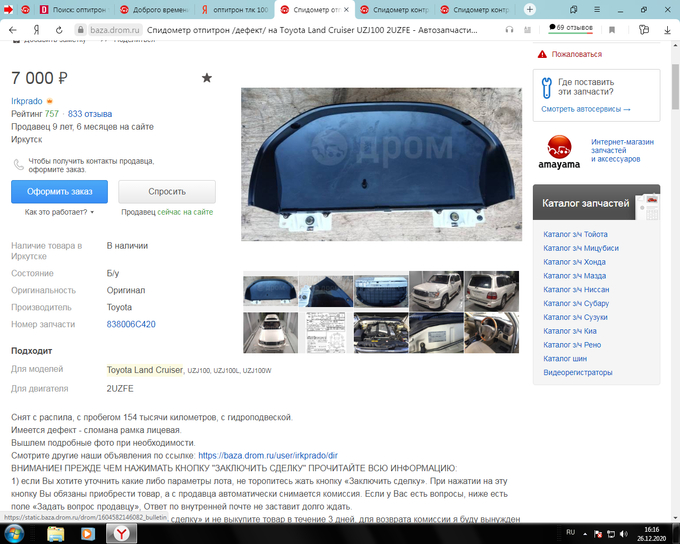
Task: Open downloads arrow icon
Action: coord(667,30)
